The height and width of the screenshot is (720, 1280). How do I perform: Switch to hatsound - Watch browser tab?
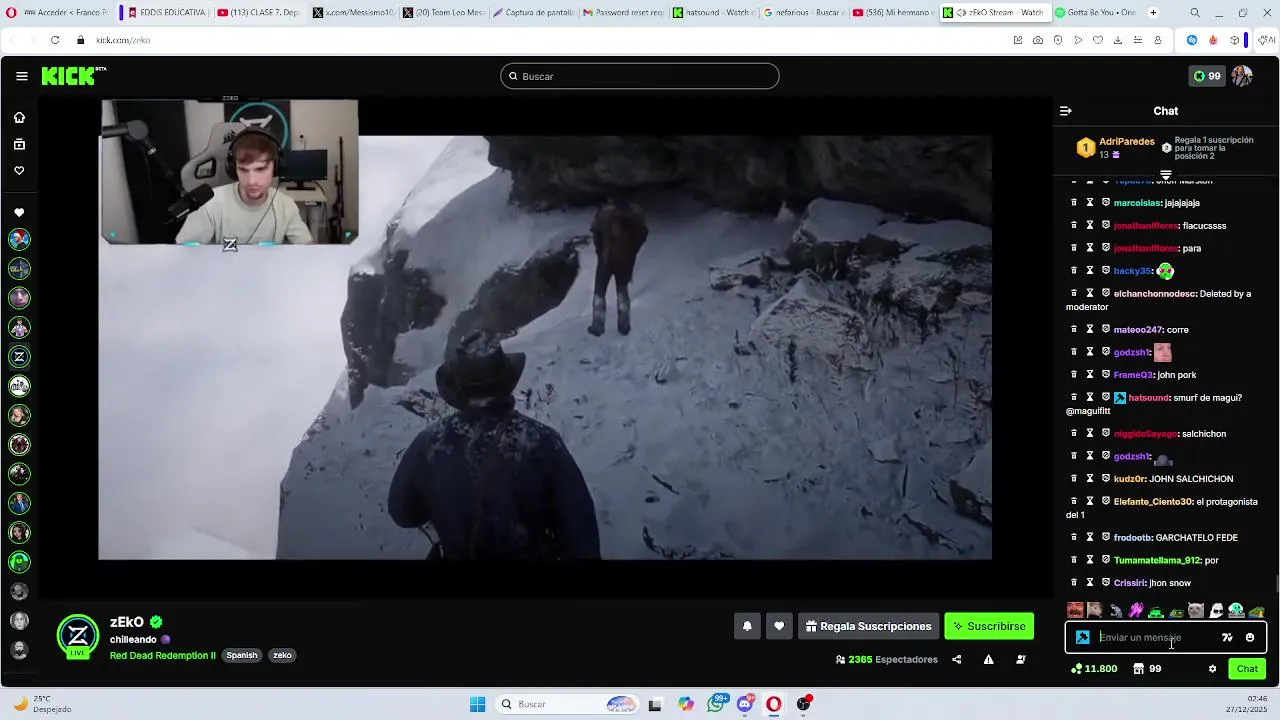[x=714, y=13]
